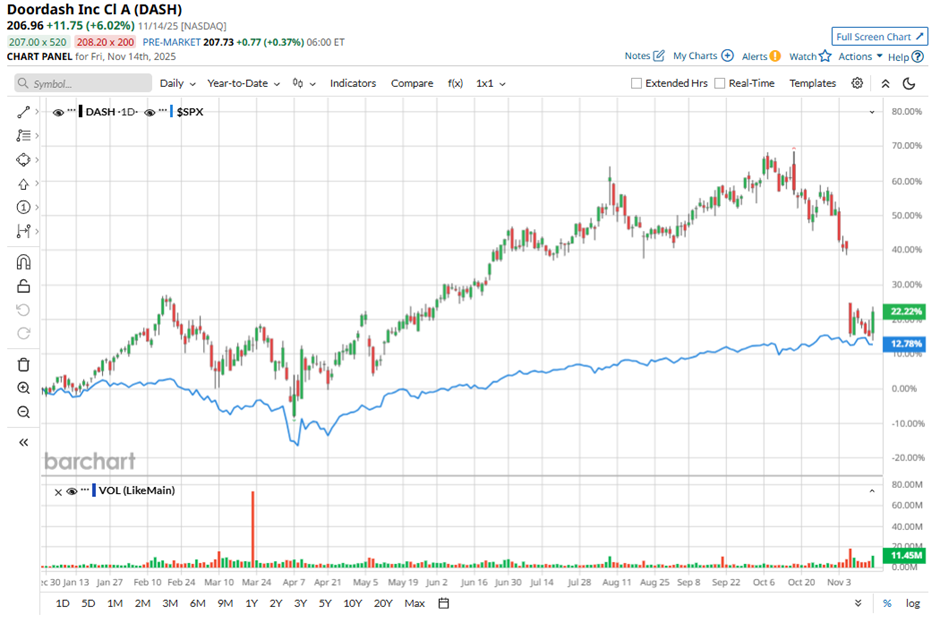Open the Daily frequency dropdown
This screenshot has height=623, width=940.
click(177, 84)
